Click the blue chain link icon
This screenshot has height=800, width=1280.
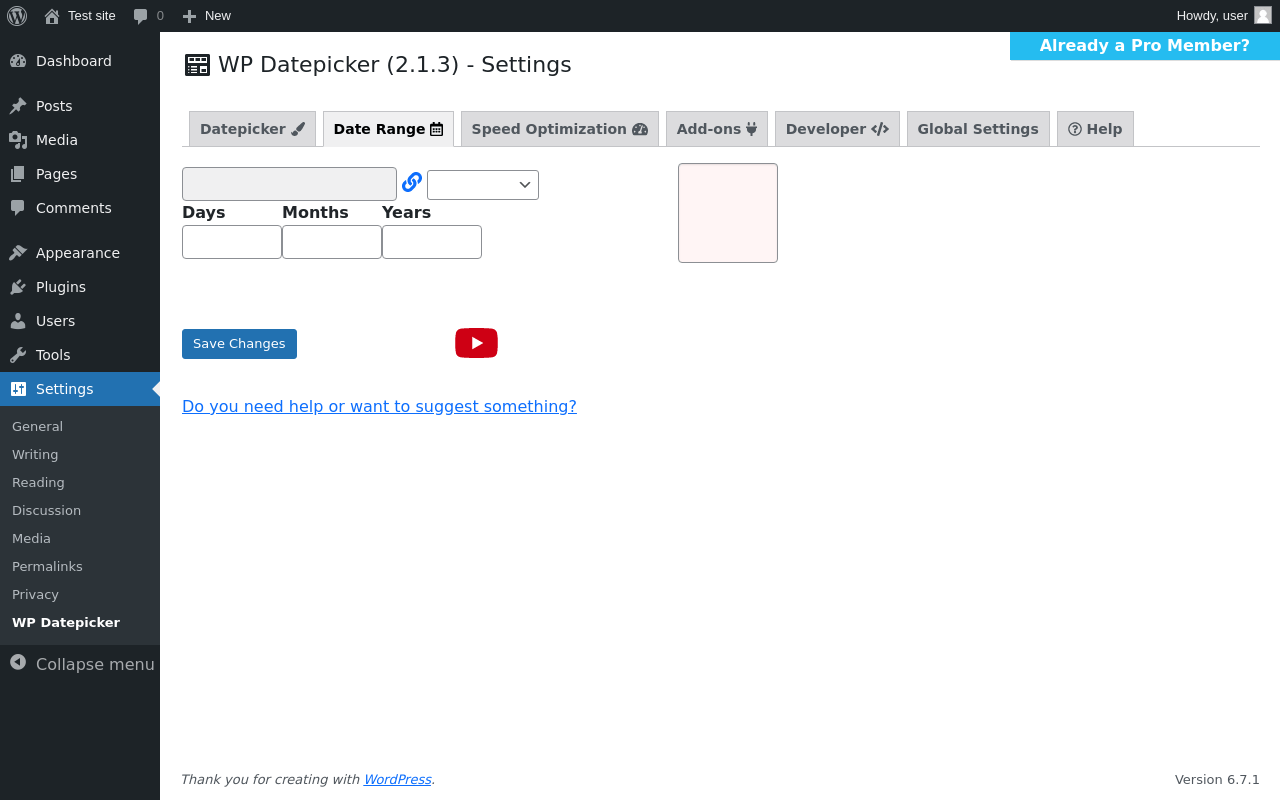pos(412,182)
